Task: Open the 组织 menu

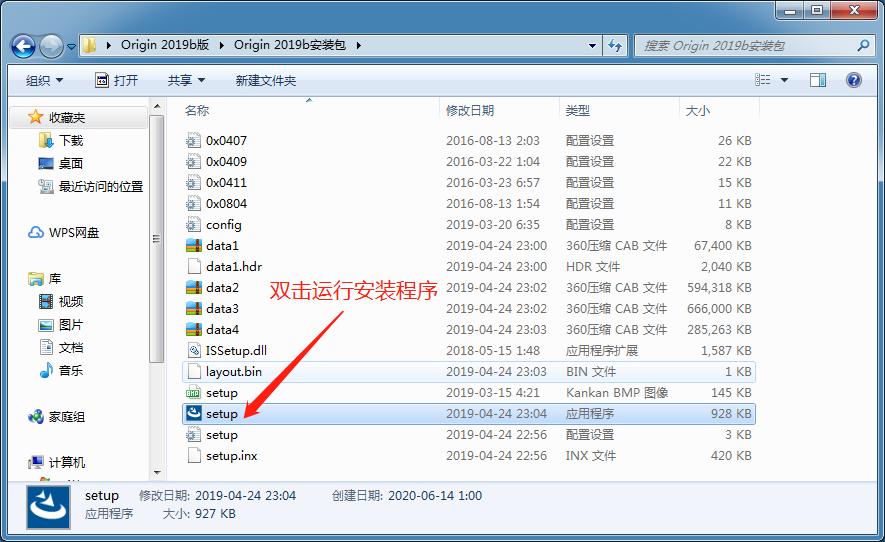Action: click(44, 81)
